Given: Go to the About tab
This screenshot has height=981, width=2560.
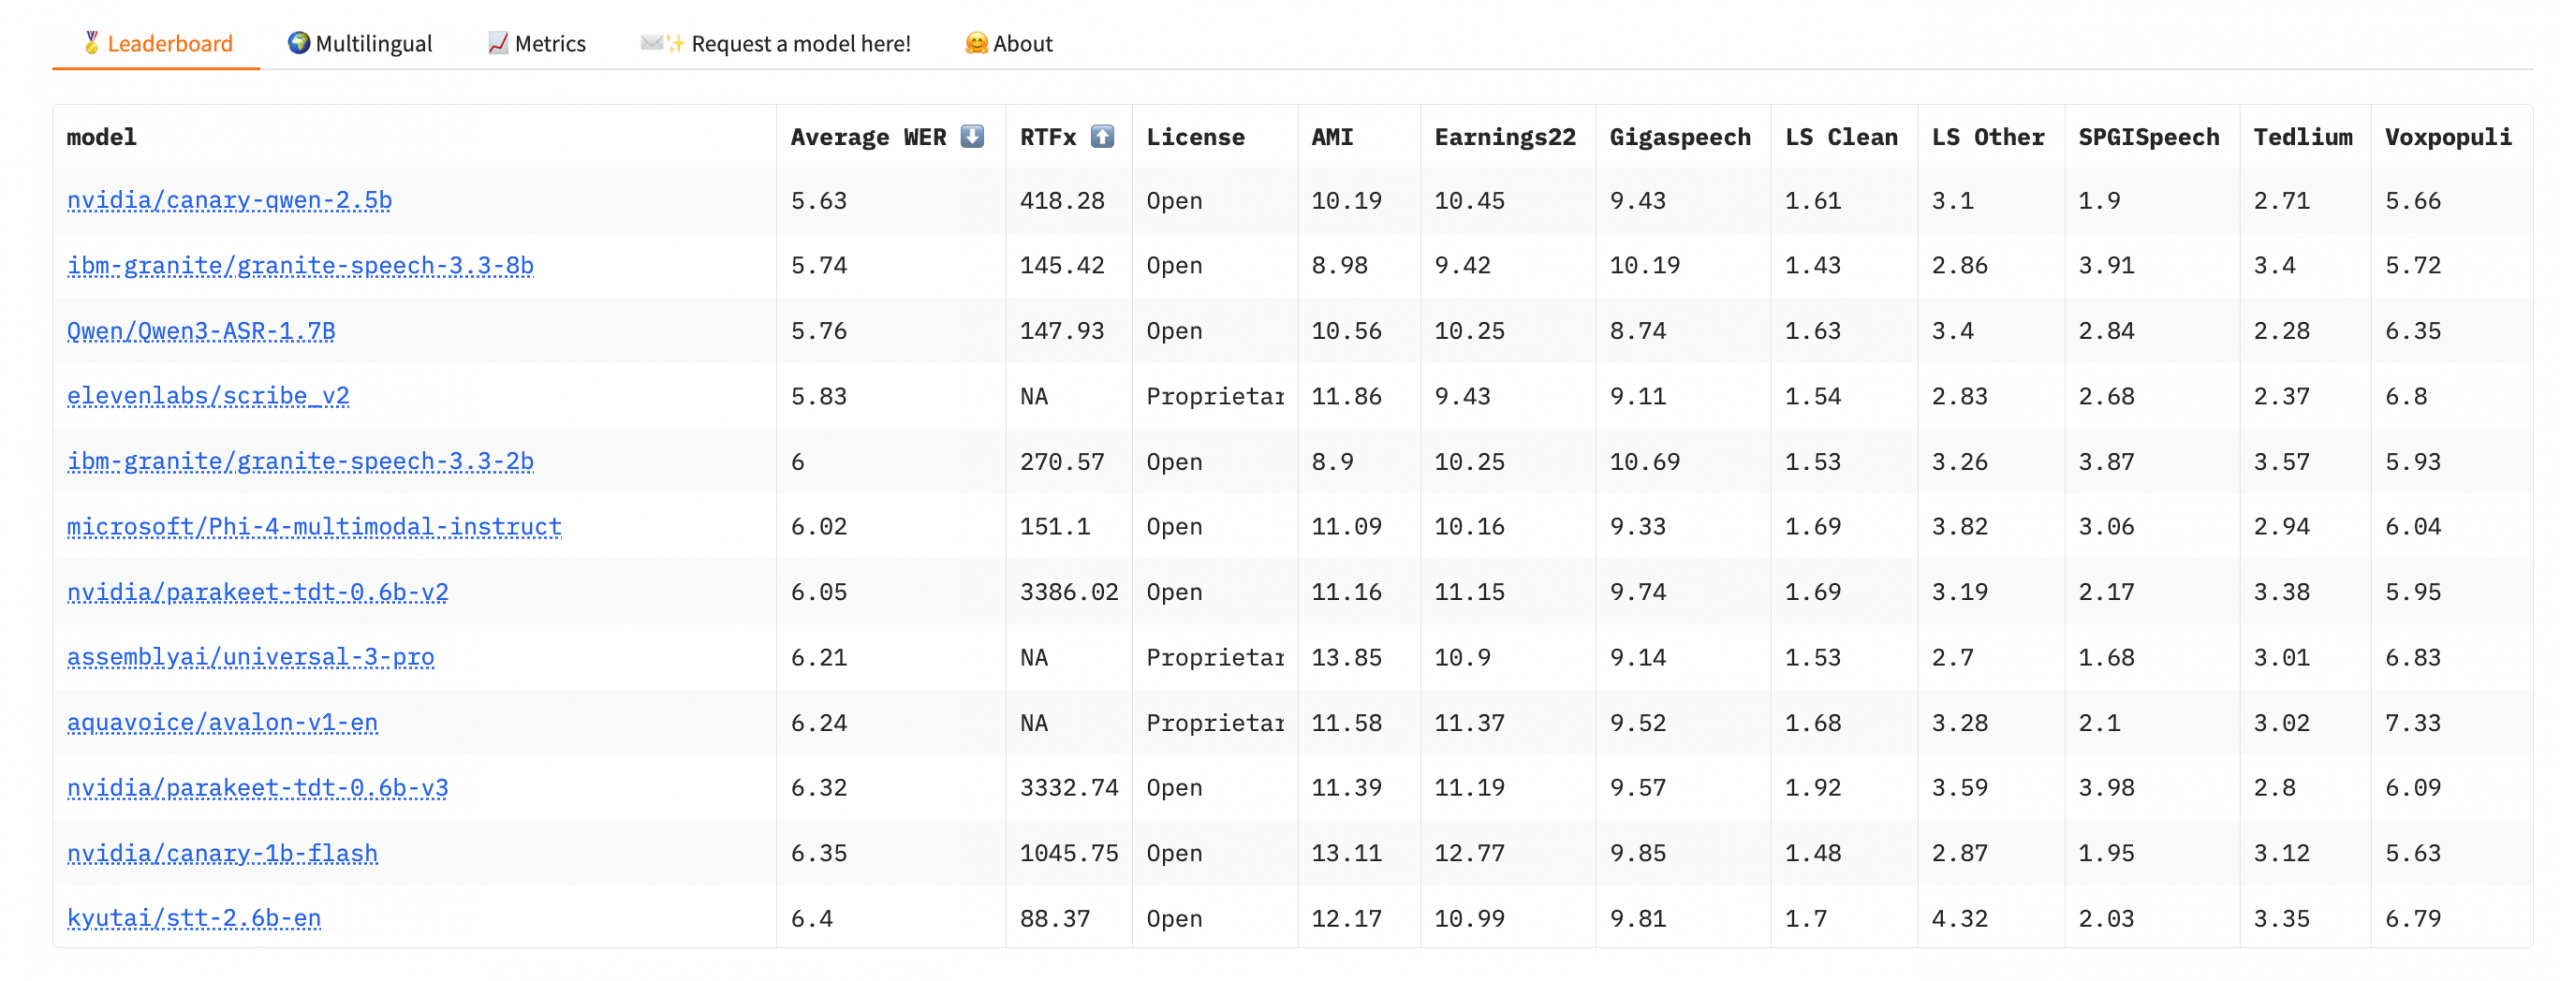Looking at the screenshot, I should pyautogui.click(x=1009, y=43).
